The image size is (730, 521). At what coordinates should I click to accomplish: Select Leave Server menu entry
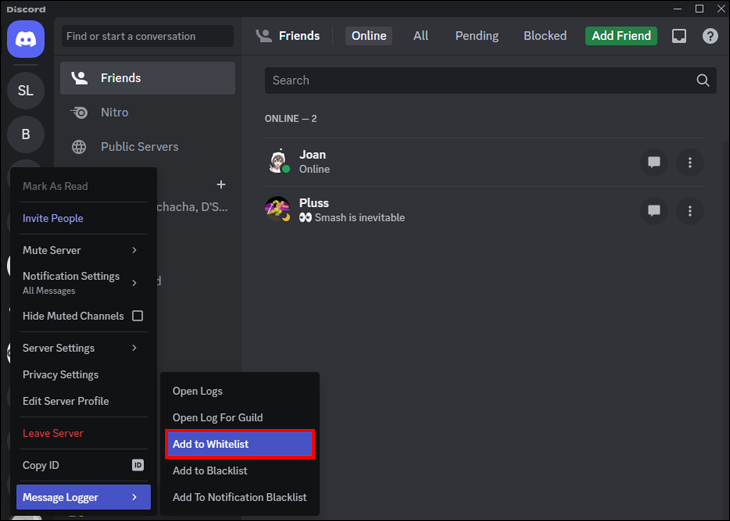53,433
